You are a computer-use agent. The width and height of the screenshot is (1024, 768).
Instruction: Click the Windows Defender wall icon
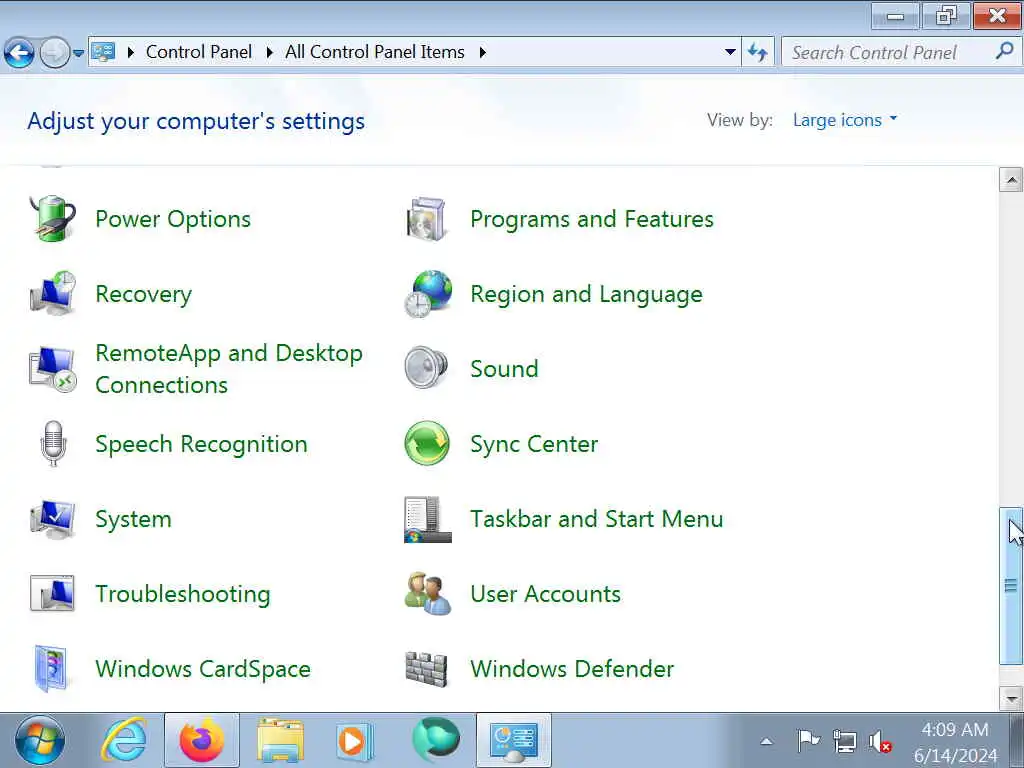pyautogui.click(x=426, y=669)
